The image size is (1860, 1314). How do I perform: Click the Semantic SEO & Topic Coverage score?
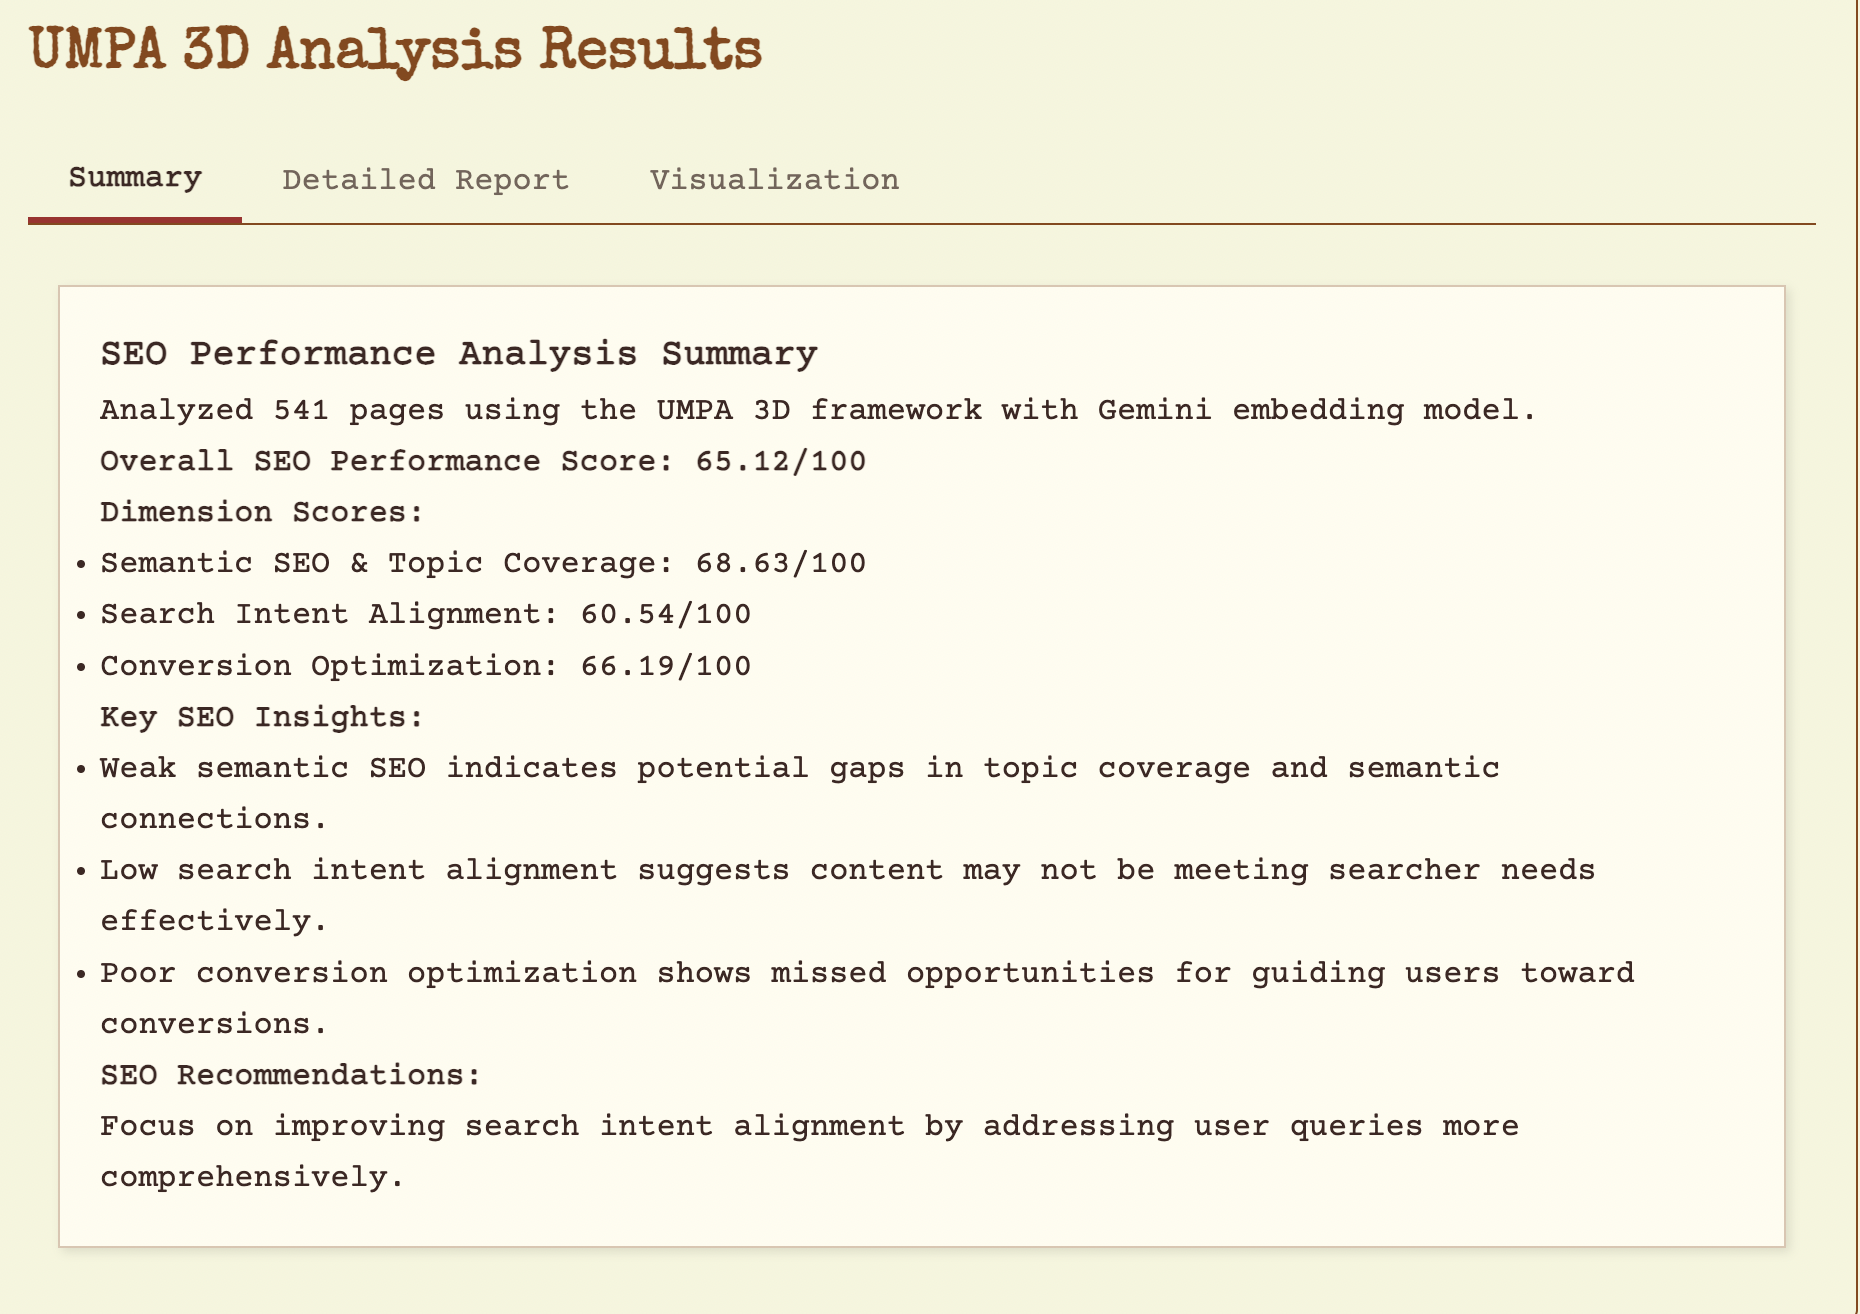[x=483, y=563]
